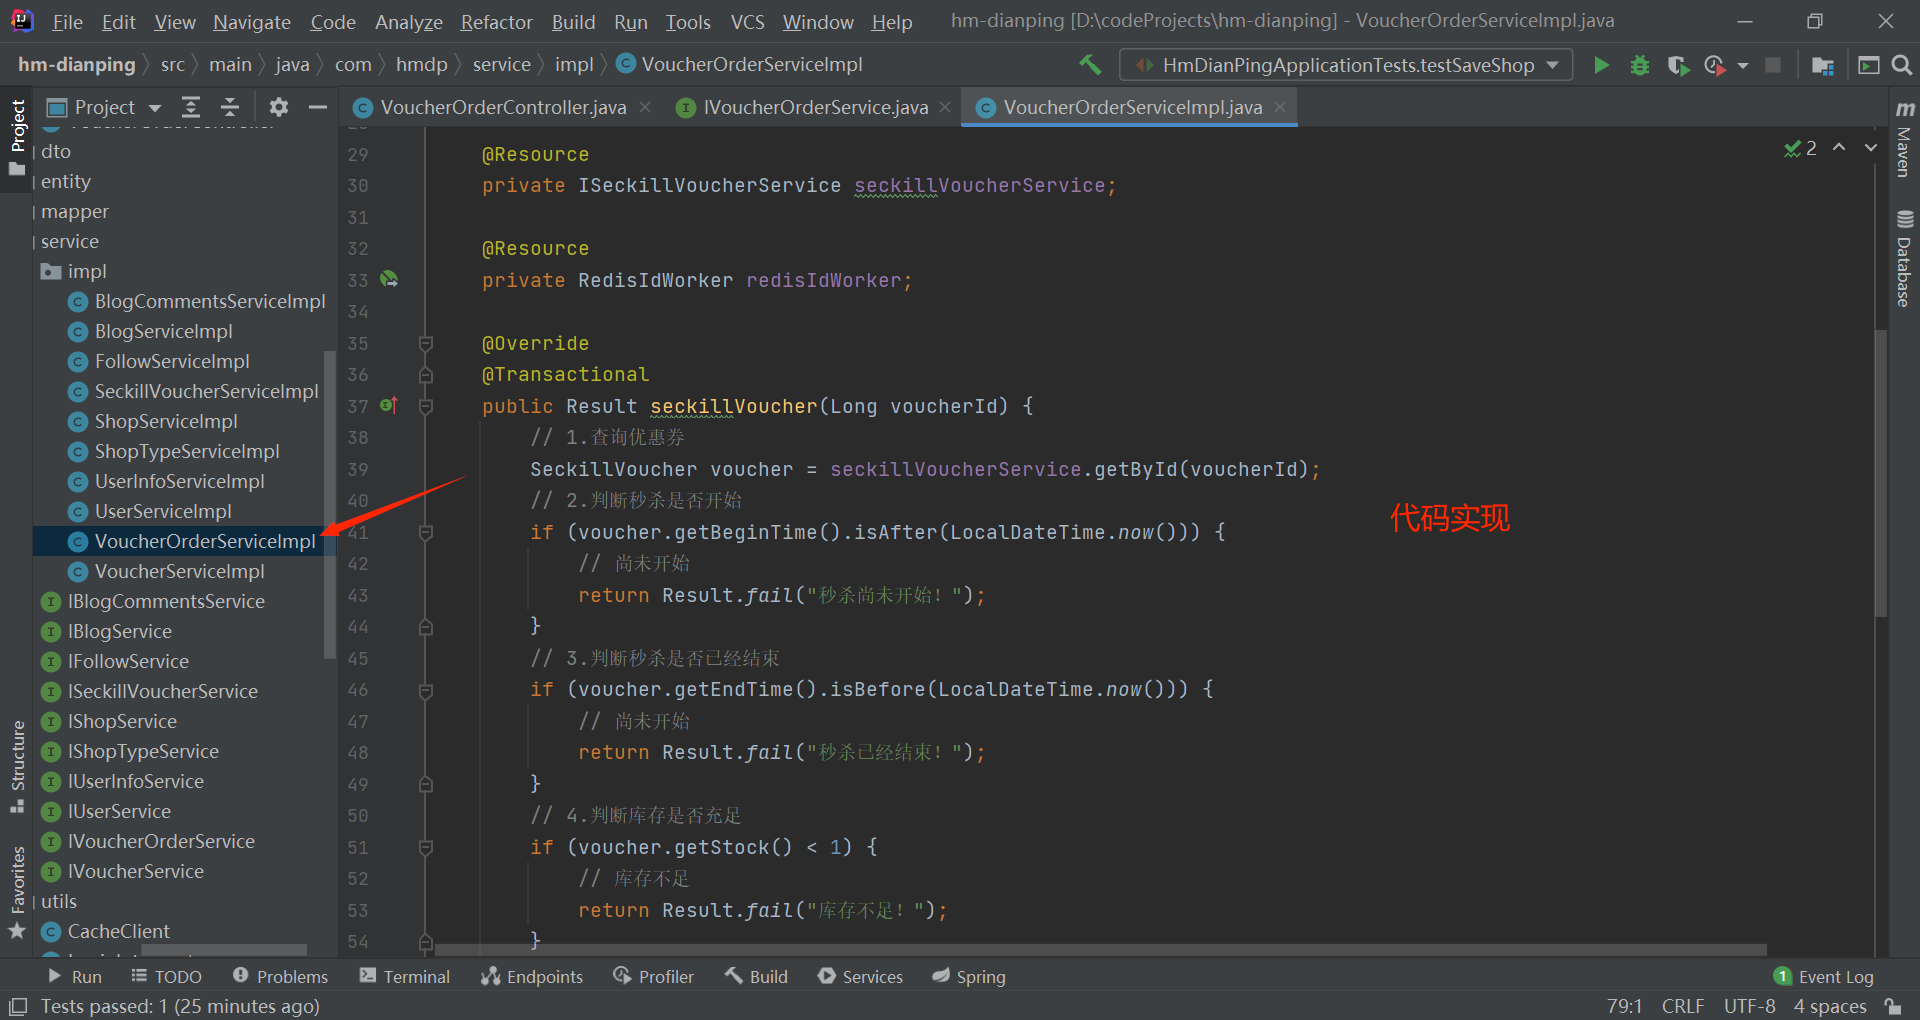Switch to VoucherOrderController.java tab
The width and height of the screenshot is (1921, 1020).
pos(503,107)
